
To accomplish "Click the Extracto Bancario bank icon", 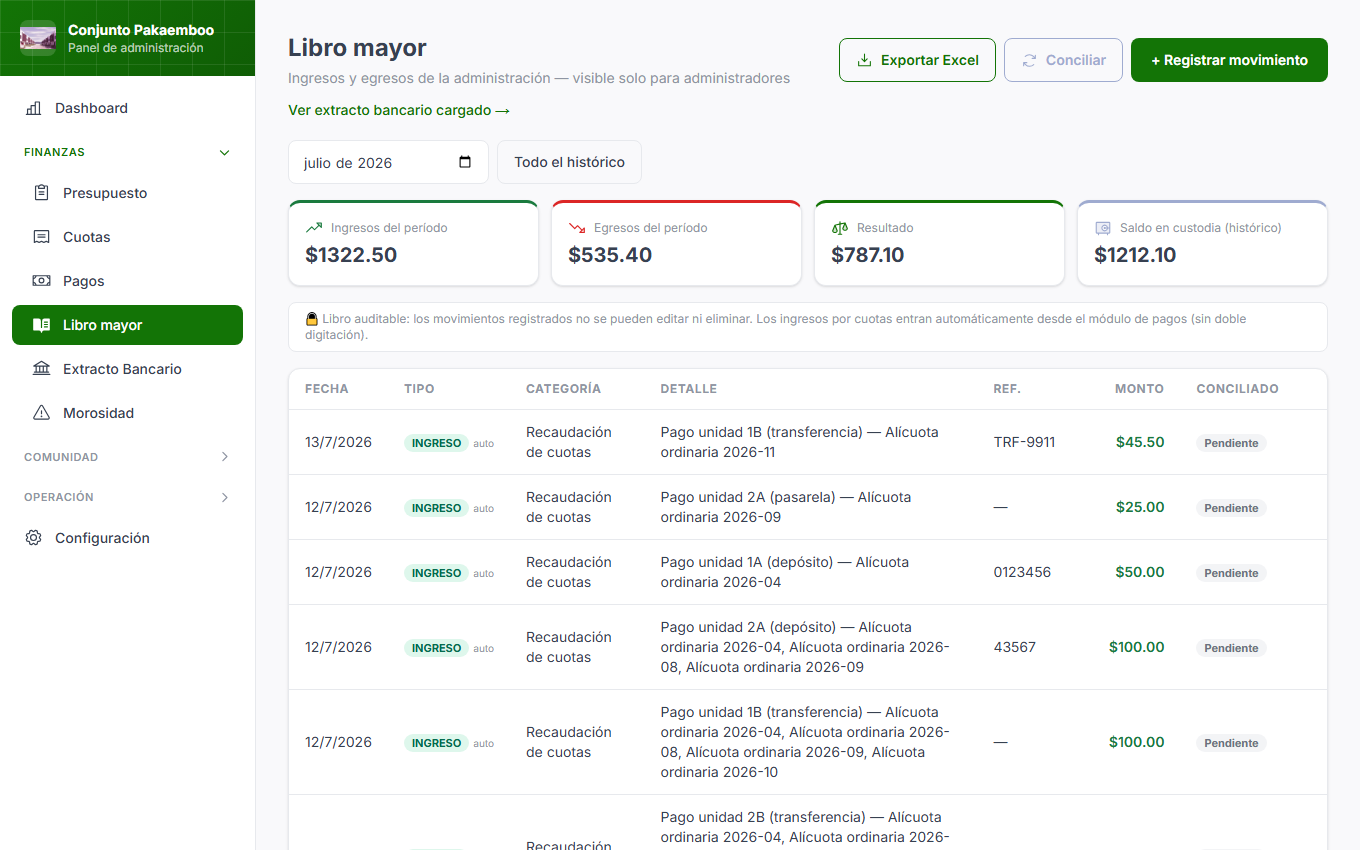I will pos(41,369).
